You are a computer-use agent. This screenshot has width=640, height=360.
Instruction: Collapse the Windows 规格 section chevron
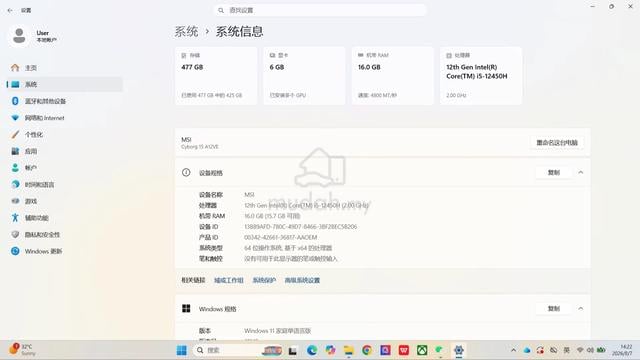(x=580, y=309)
